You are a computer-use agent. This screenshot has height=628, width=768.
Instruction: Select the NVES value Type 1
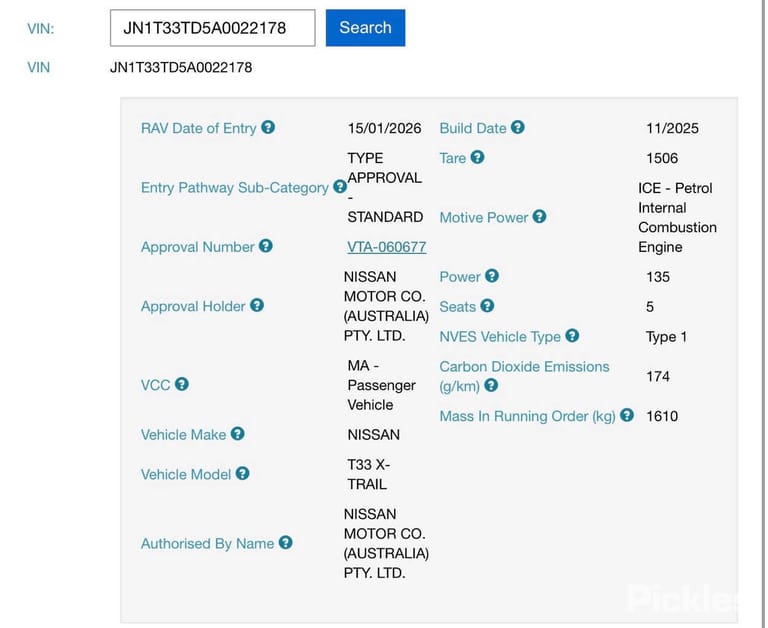(666, 337)
